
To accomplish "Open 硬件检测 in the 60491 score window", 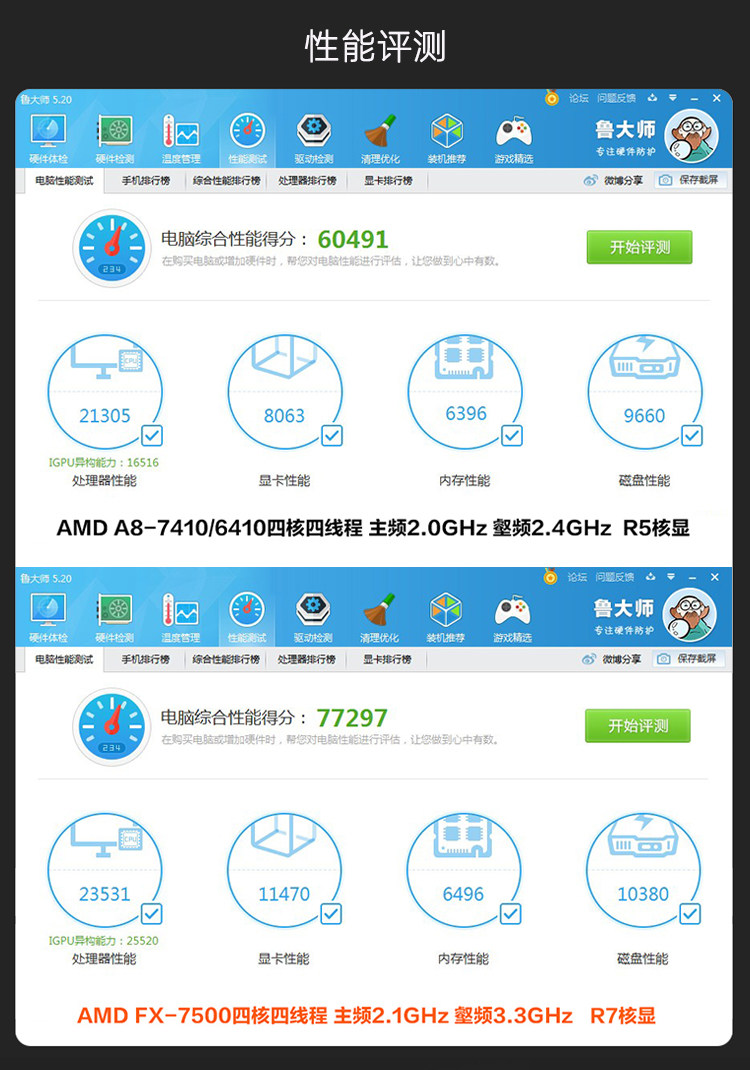I will [115, 139].
